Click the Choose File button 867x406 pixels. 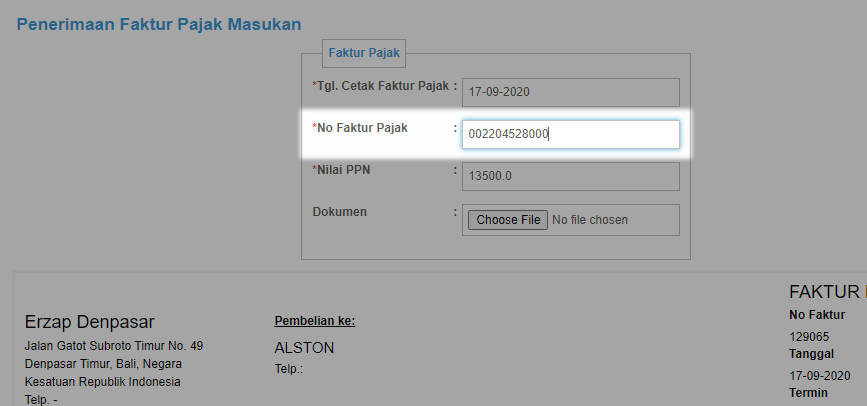point(508,220)
